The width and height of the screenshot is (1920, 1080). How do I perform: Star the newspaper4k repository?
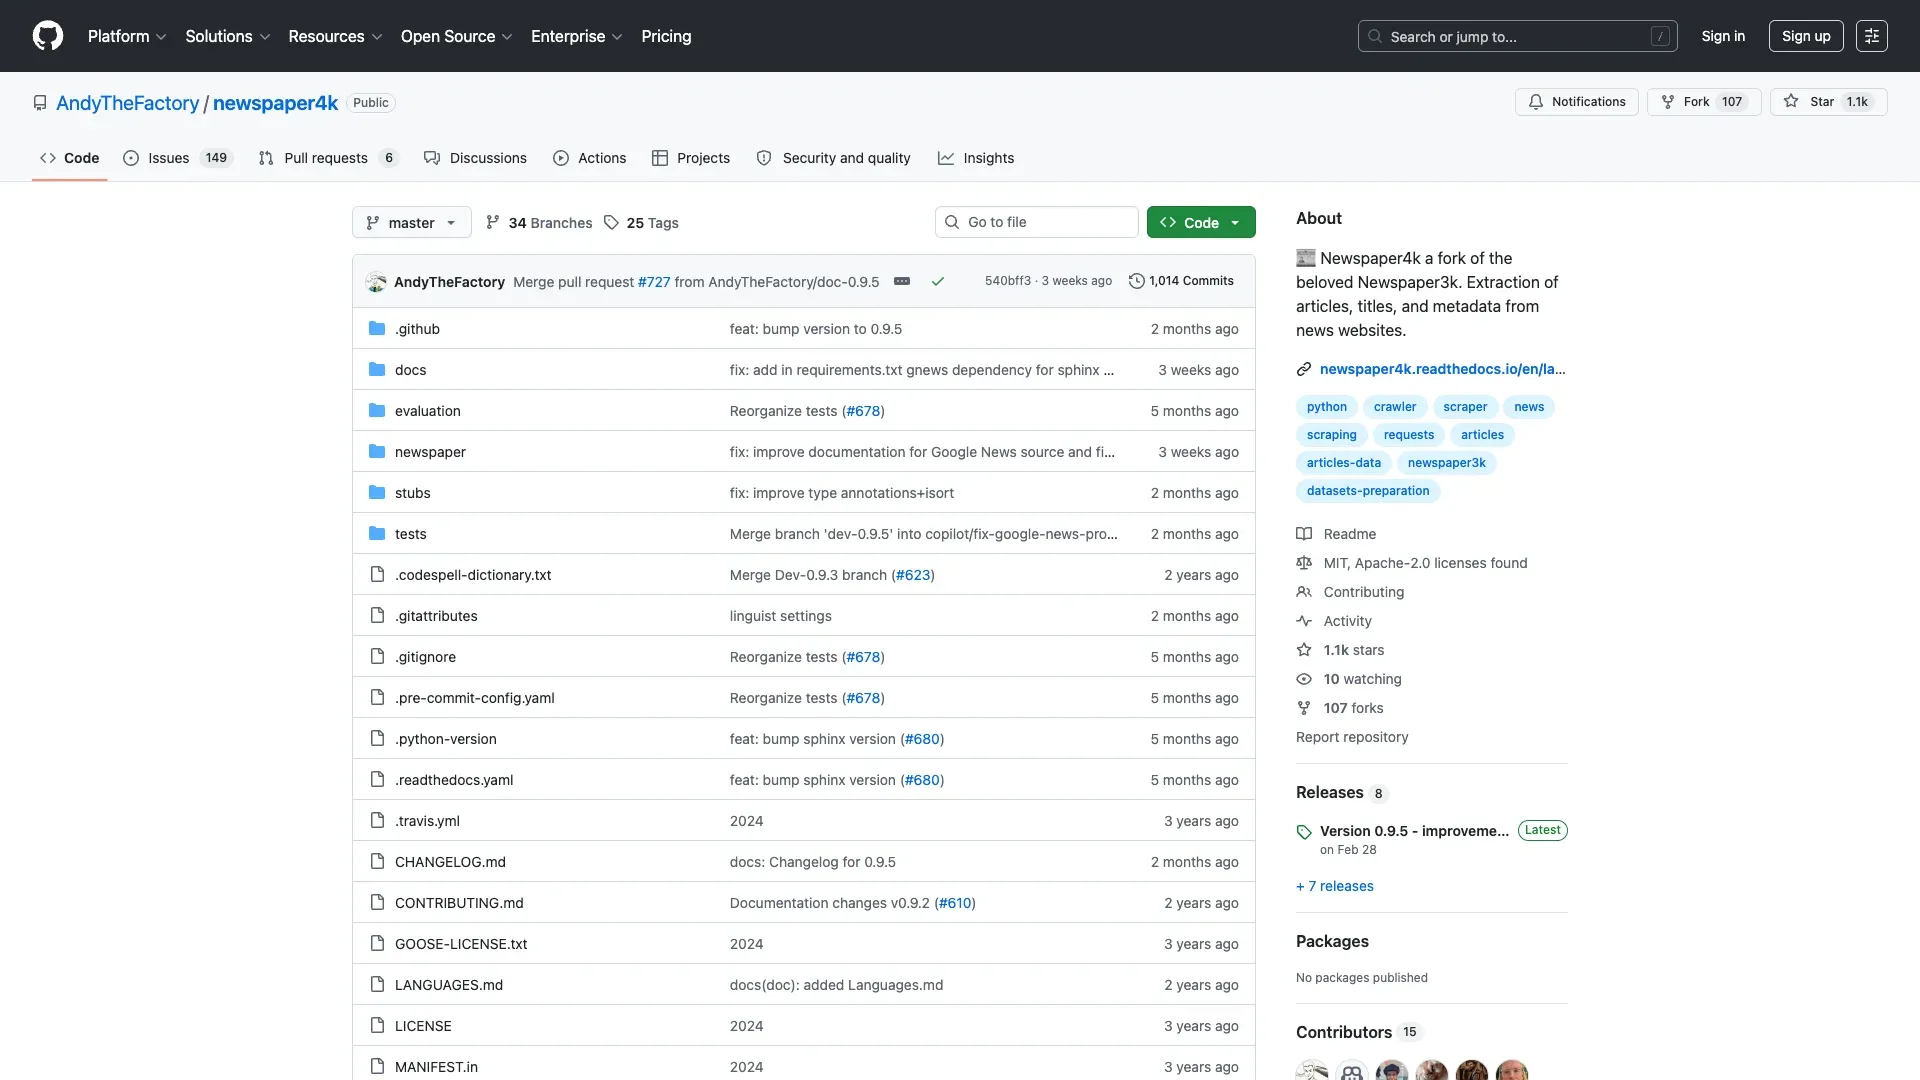[1827, 102]
